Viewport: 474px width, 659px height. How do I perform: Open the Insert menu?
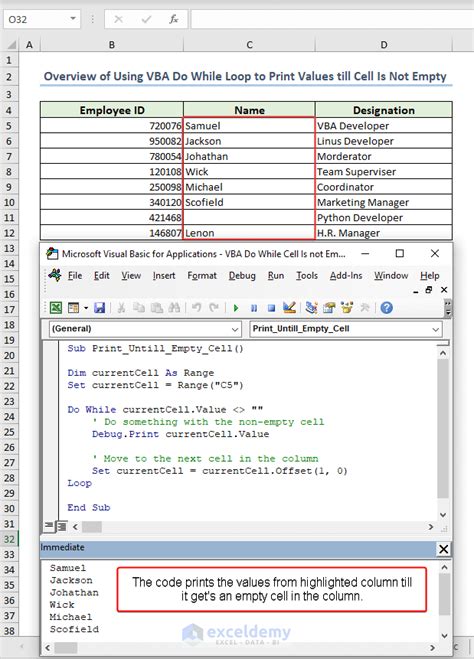click(x=164, y=276)
